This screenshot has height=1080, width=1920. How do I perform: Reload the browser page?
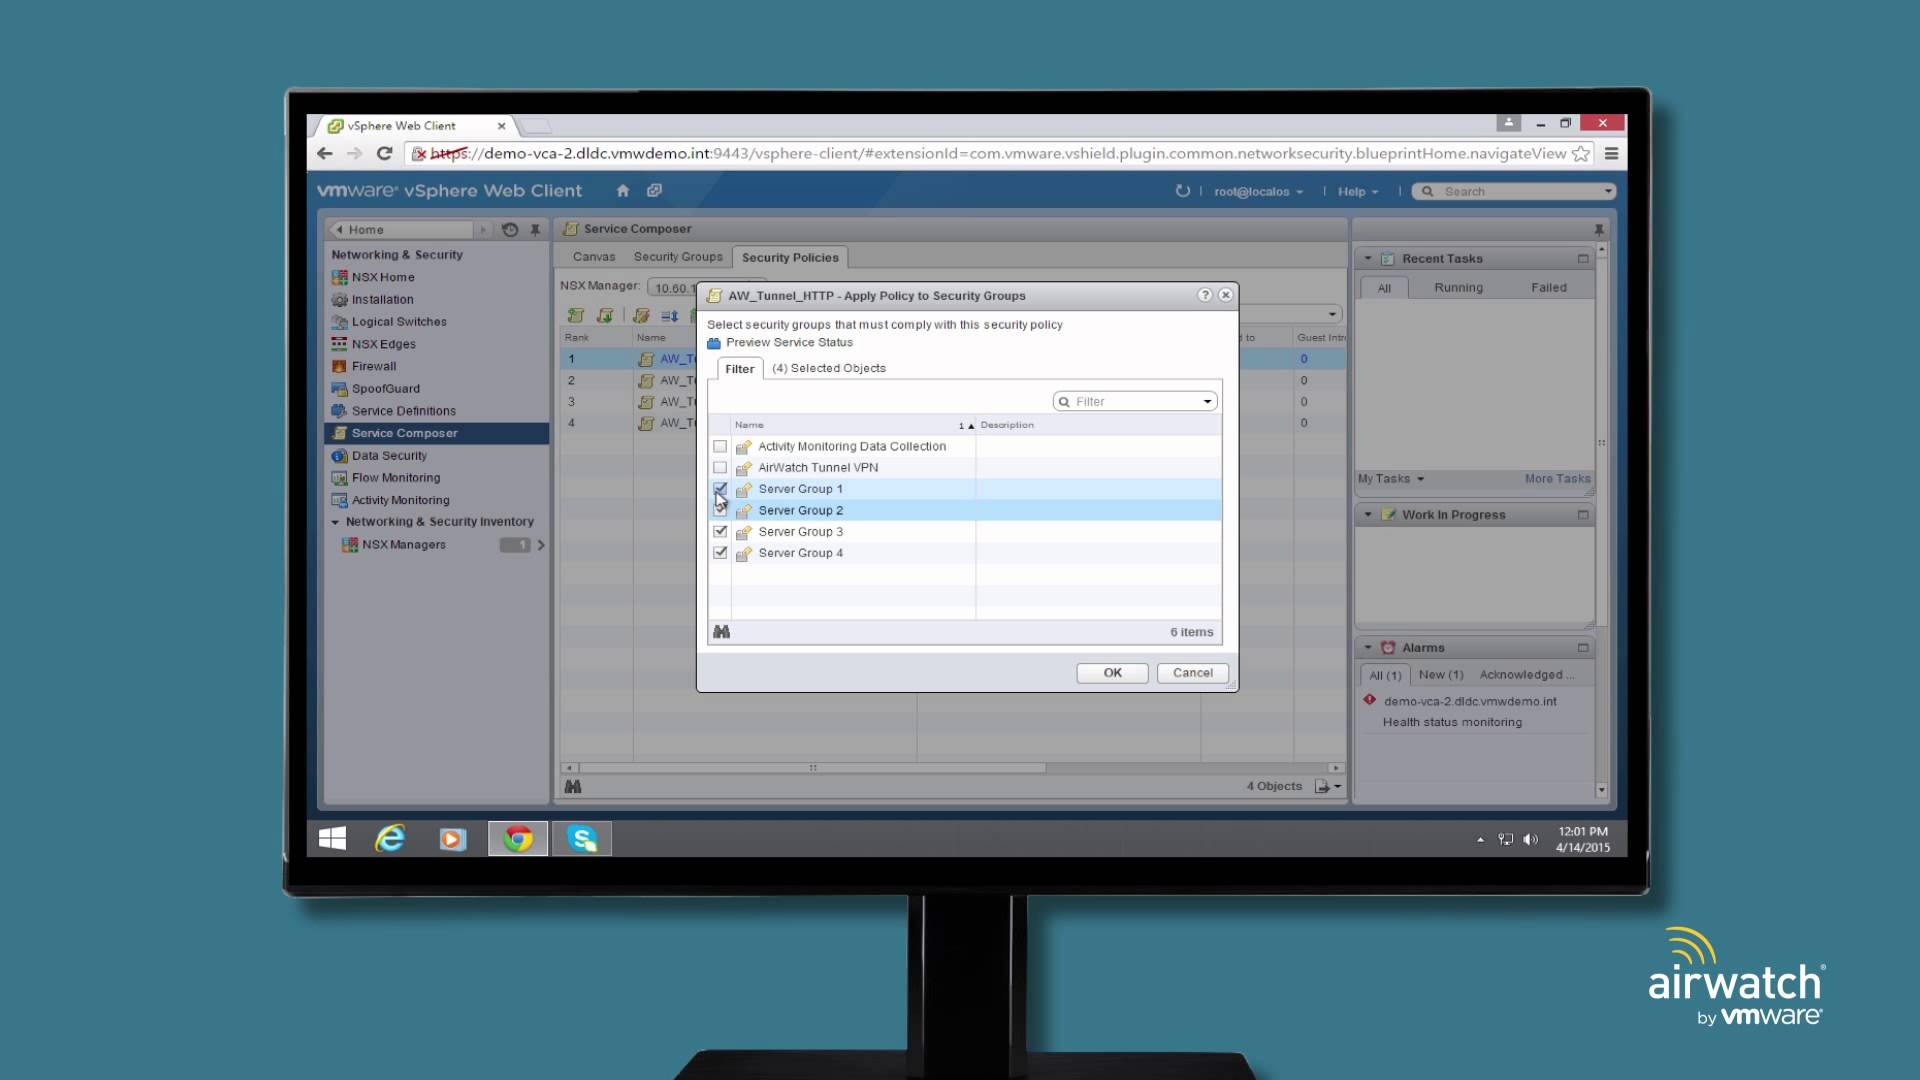pos(384,153)
